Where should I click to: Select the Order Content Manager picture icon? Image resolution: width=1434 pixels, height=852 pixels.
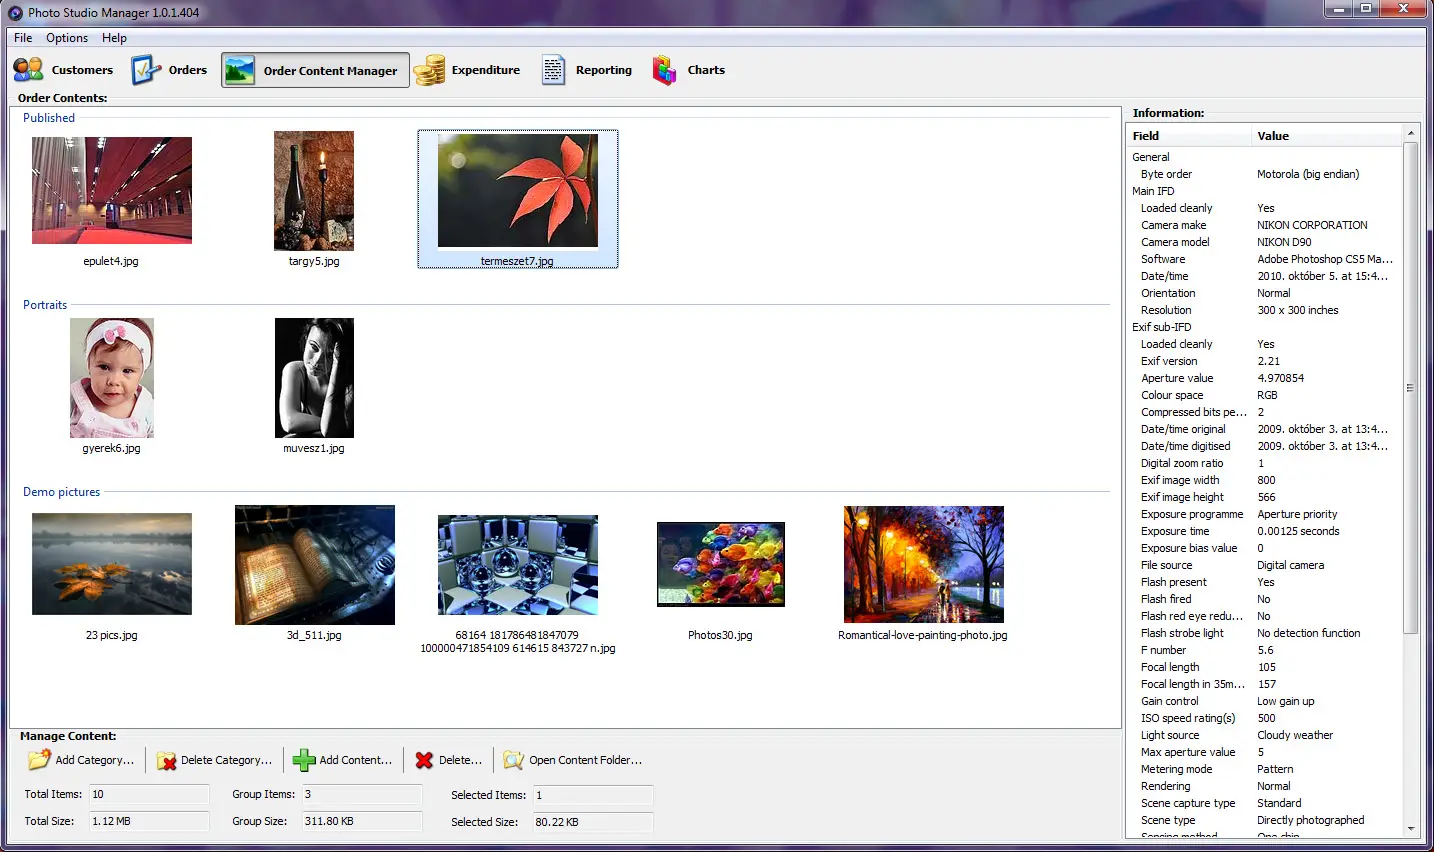(239, 71)
